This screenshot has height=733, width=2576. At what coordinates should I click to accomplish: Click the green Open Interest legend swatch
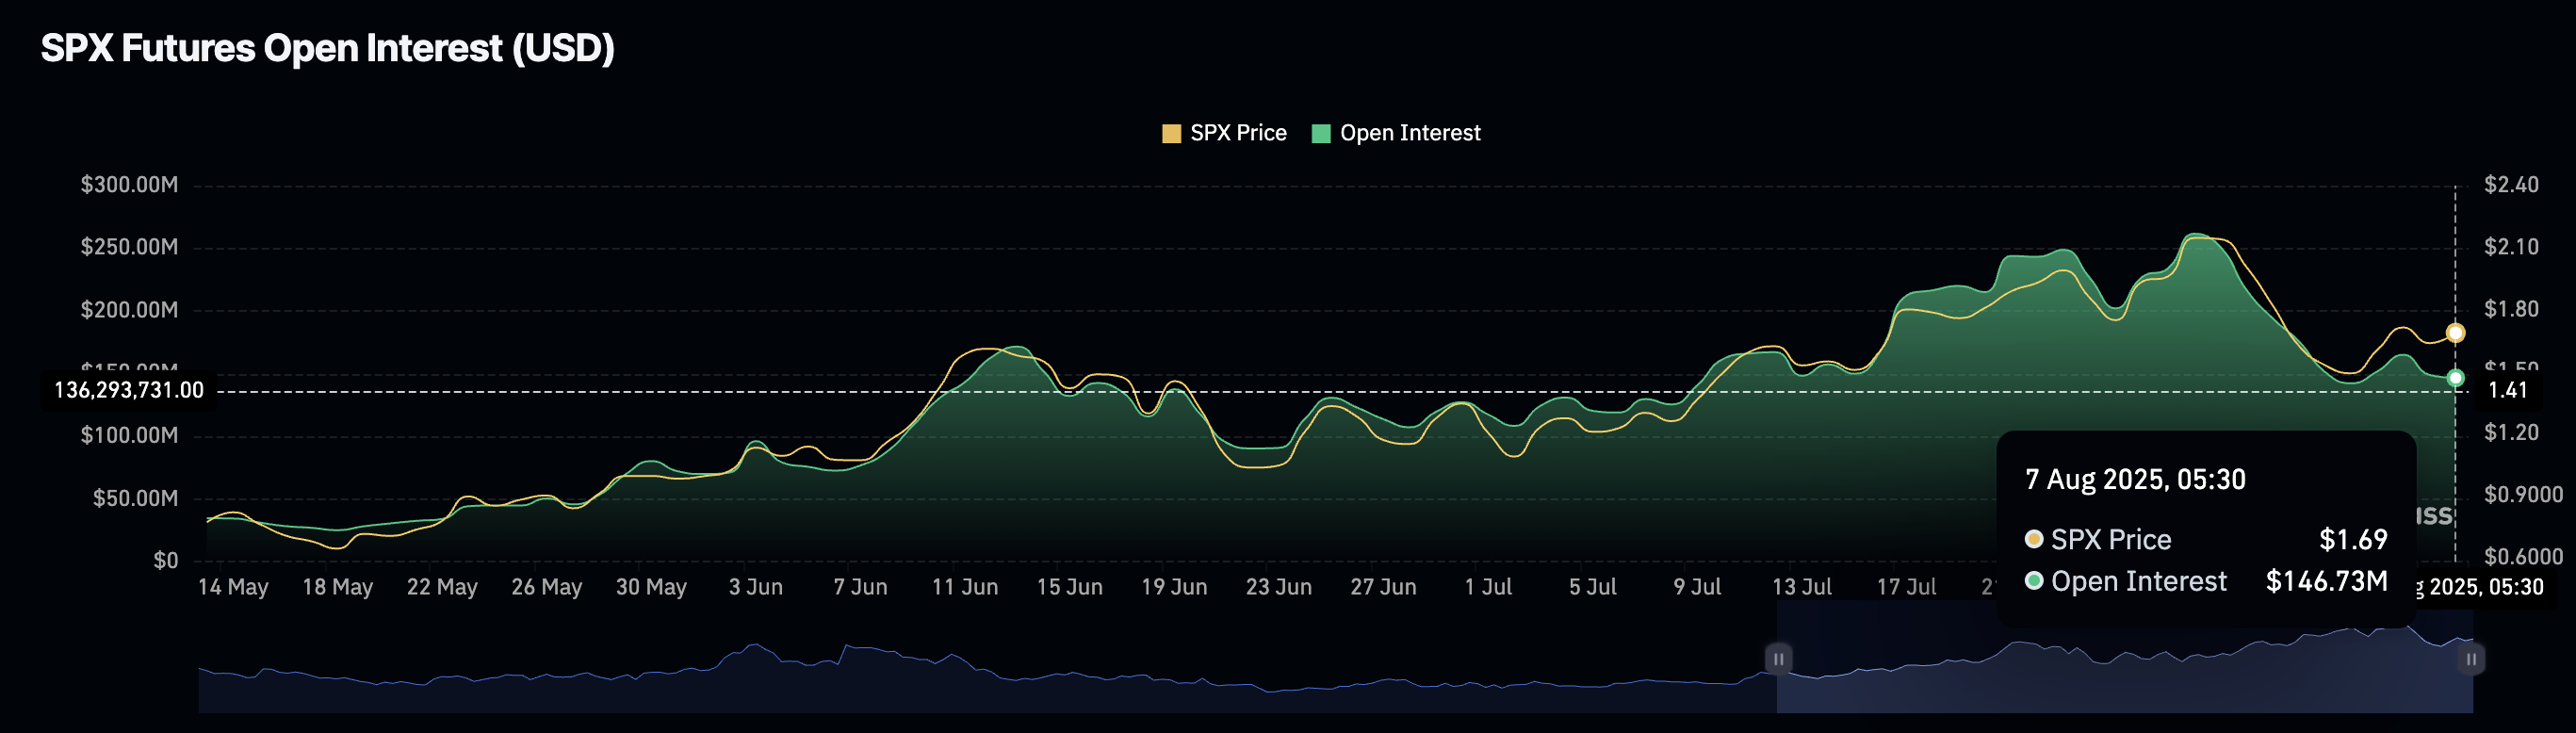[1321, 134]
